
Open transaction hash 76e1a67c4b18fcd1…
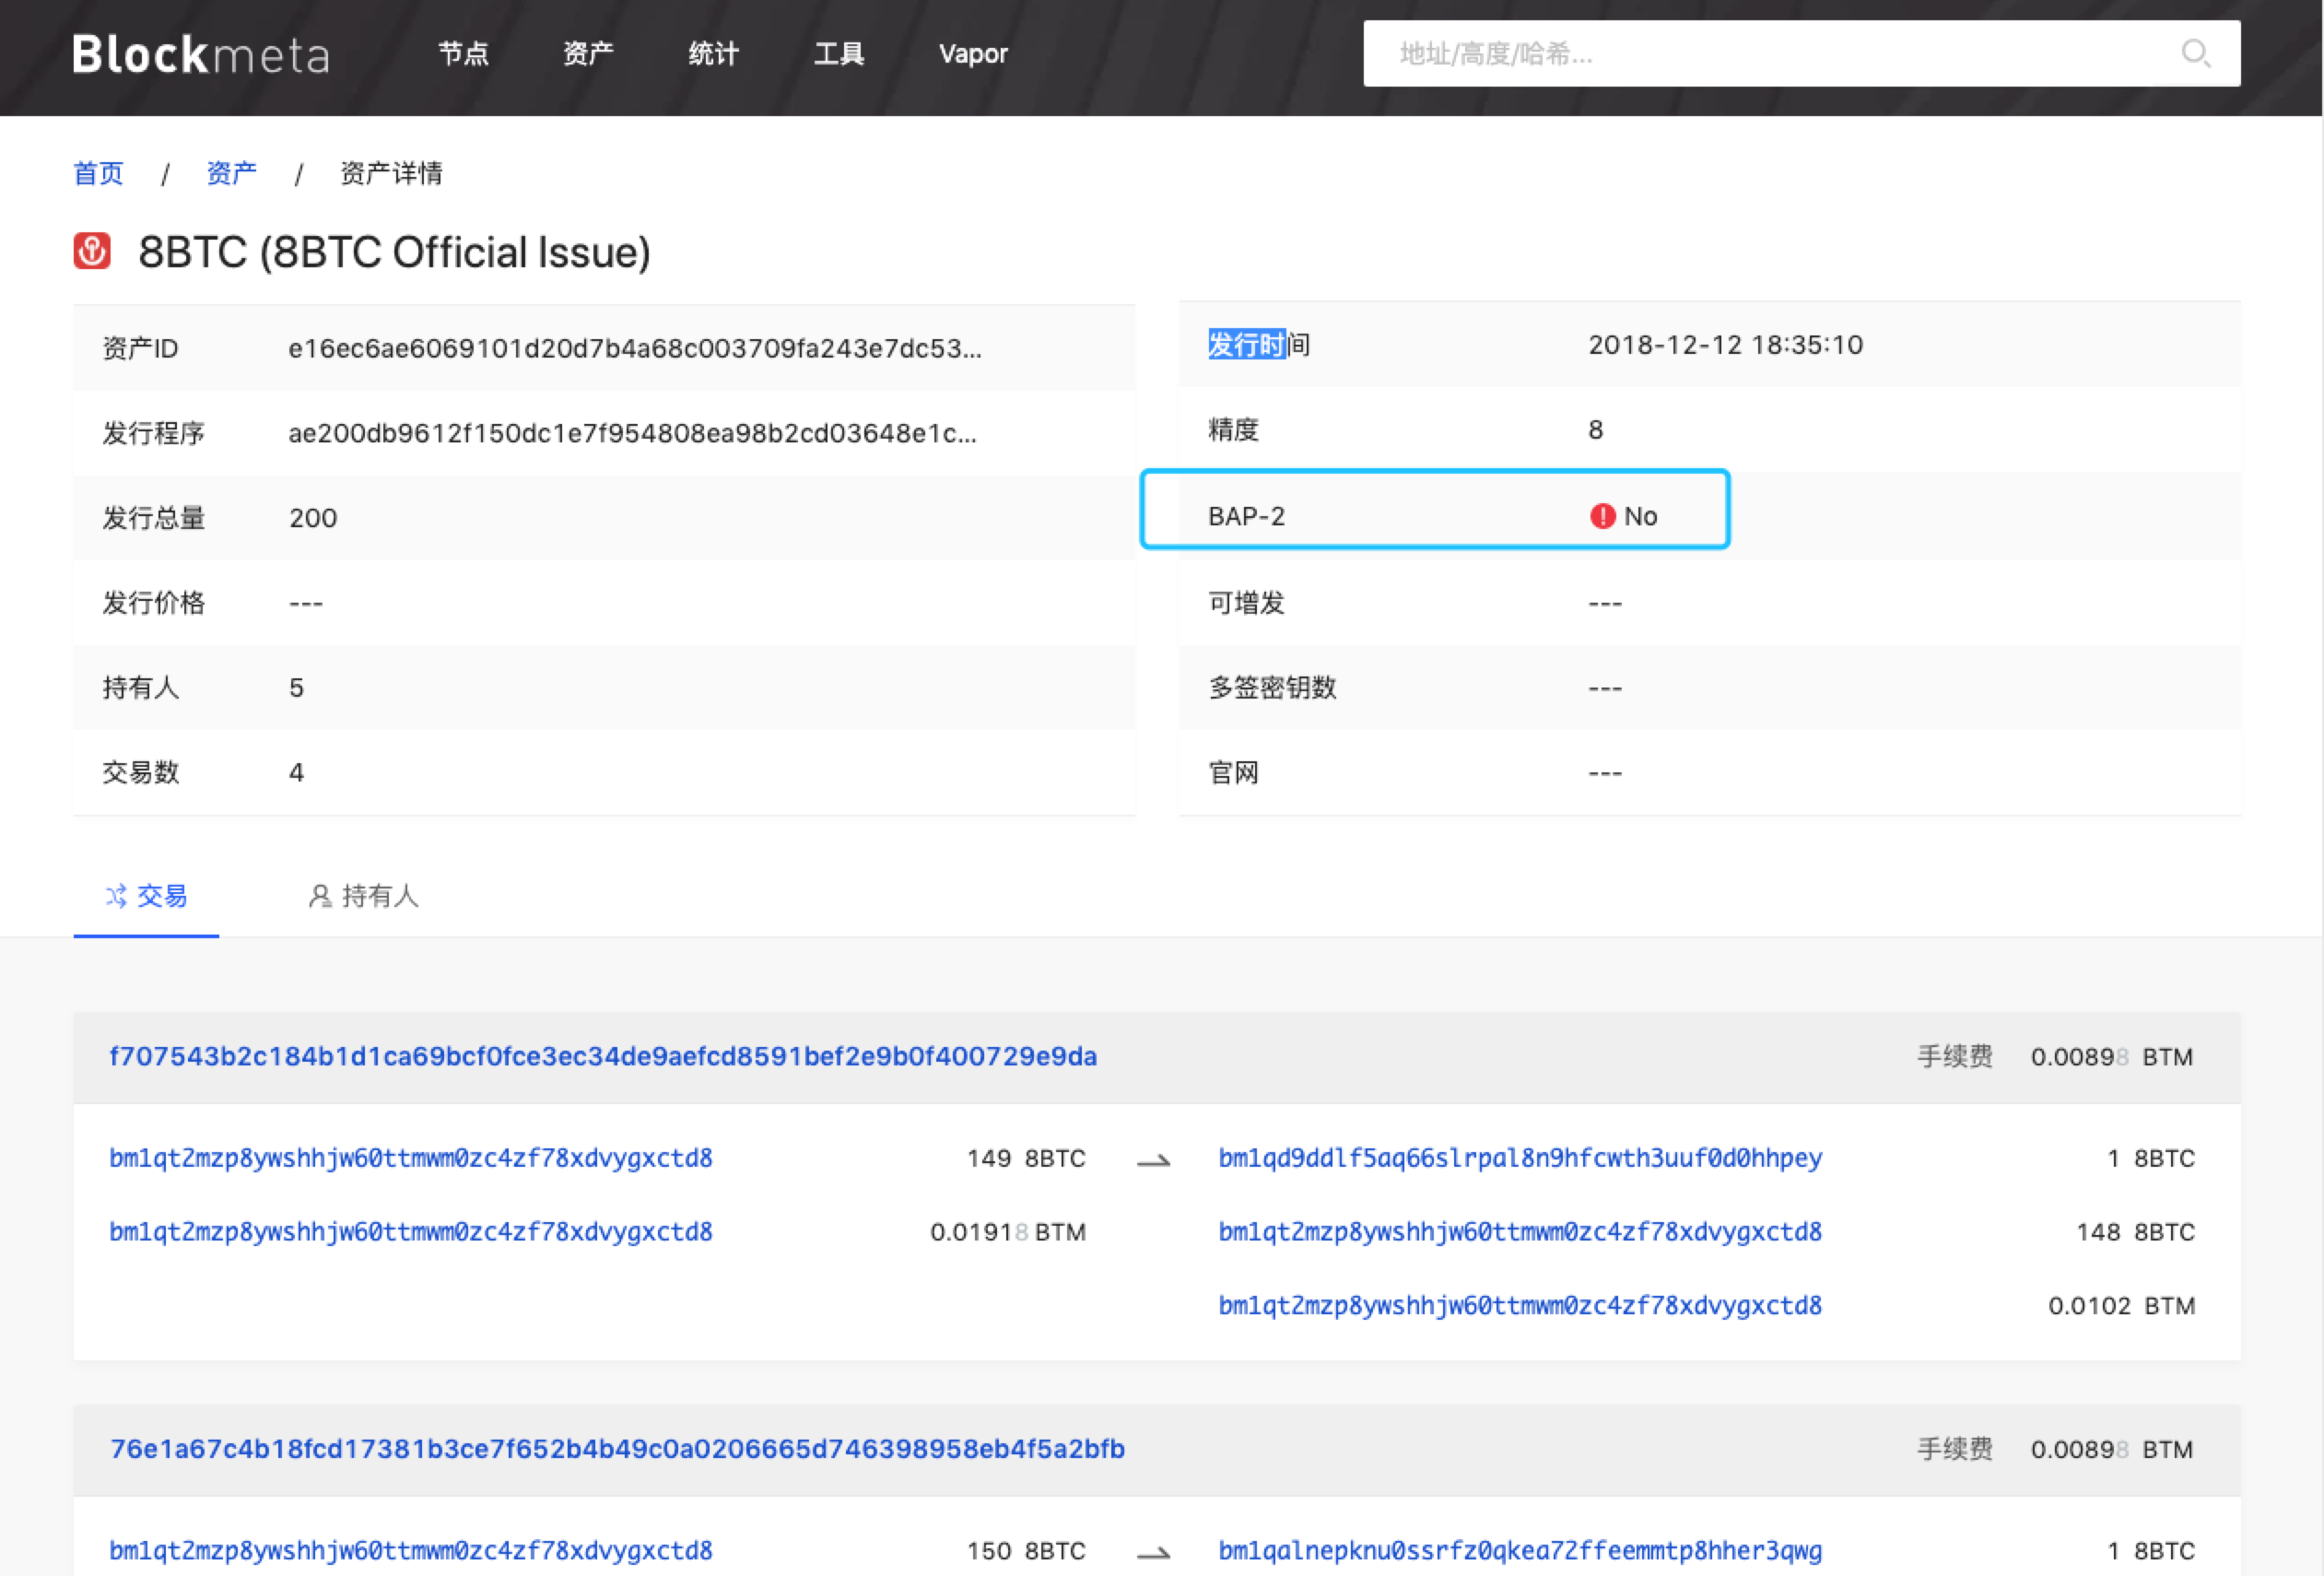pos(617,1449)
